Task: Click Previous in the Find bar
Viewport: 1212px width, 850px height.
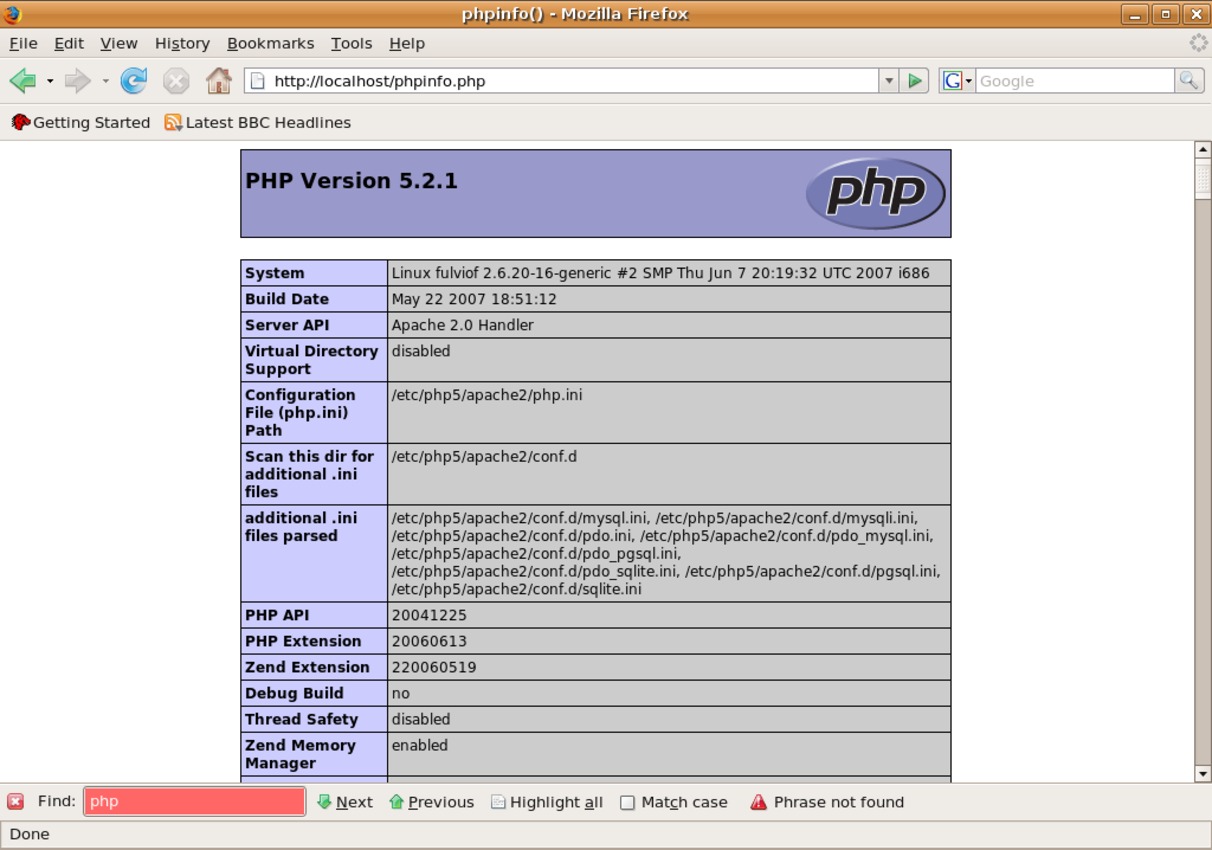Action: 432,802
